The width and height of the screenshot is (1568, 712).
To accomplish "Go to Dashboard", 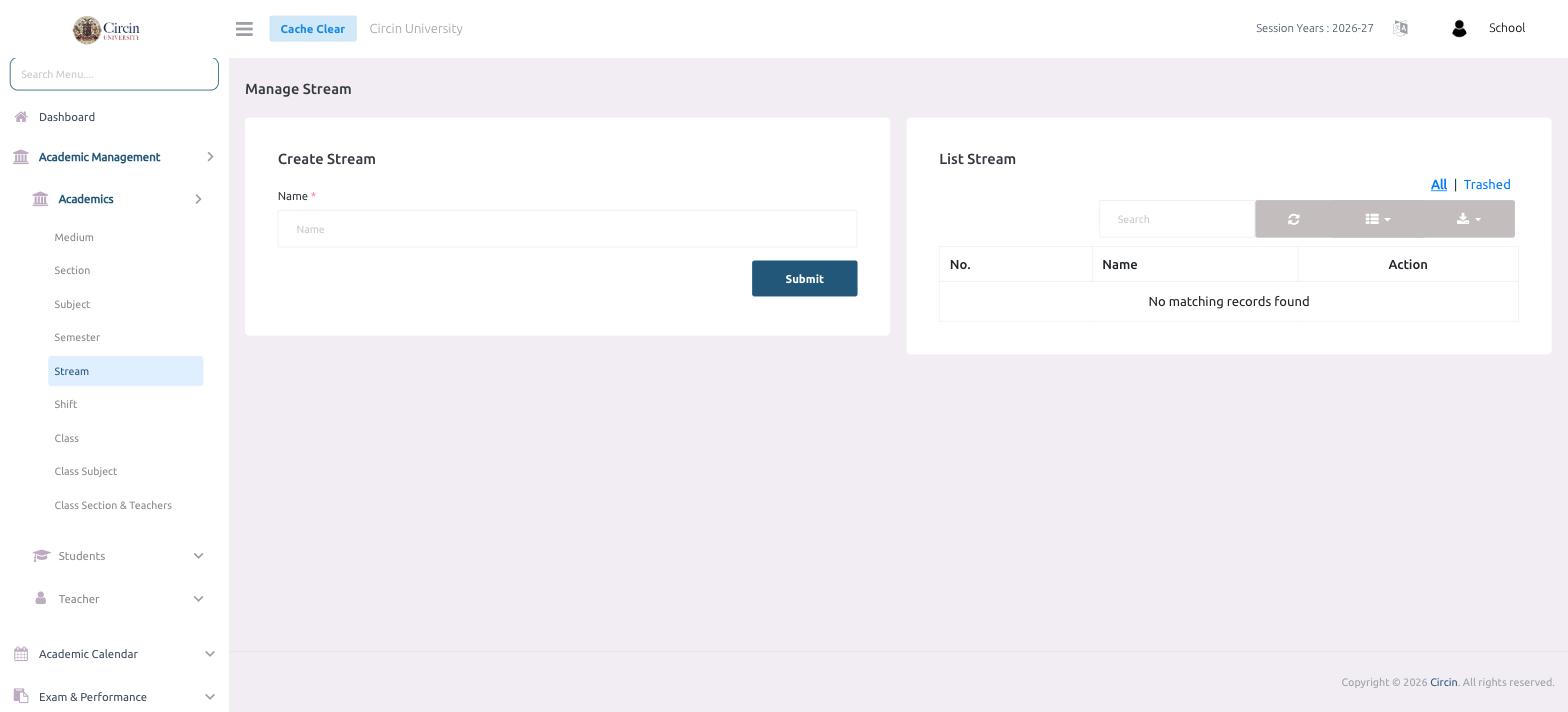I will (67, 117).
